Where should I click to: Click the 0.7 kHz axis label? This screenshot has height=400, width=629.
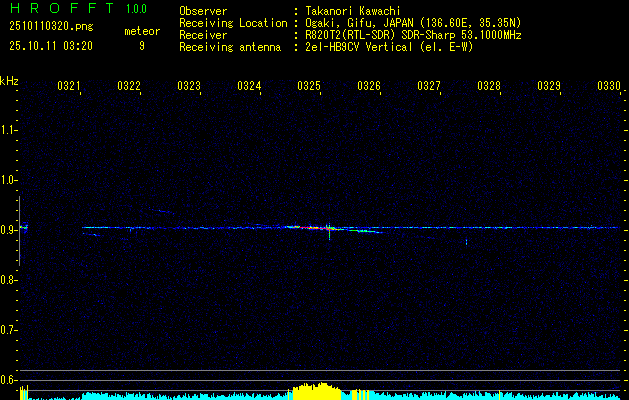tap(7, 330)
